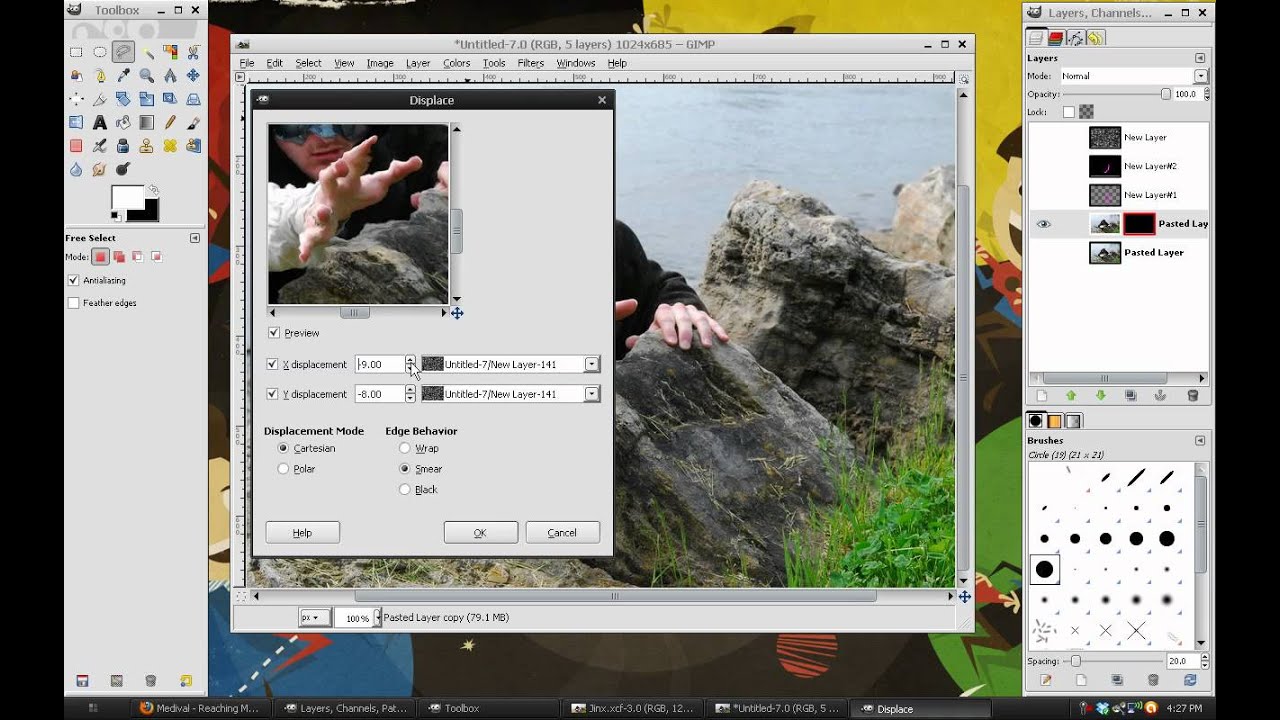Toggle the X displacement checkbox
Screen dimensions: 1280x720
click(x=273, y=364)
